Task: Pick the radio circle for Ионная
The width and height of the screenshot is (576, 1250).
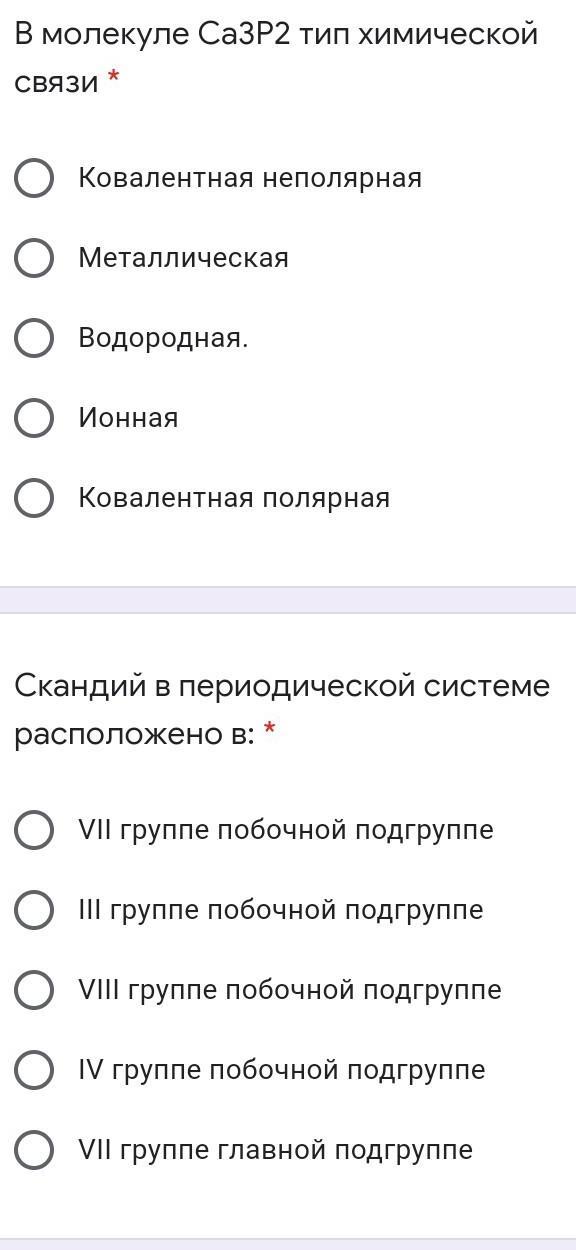Action: (34, 418)
